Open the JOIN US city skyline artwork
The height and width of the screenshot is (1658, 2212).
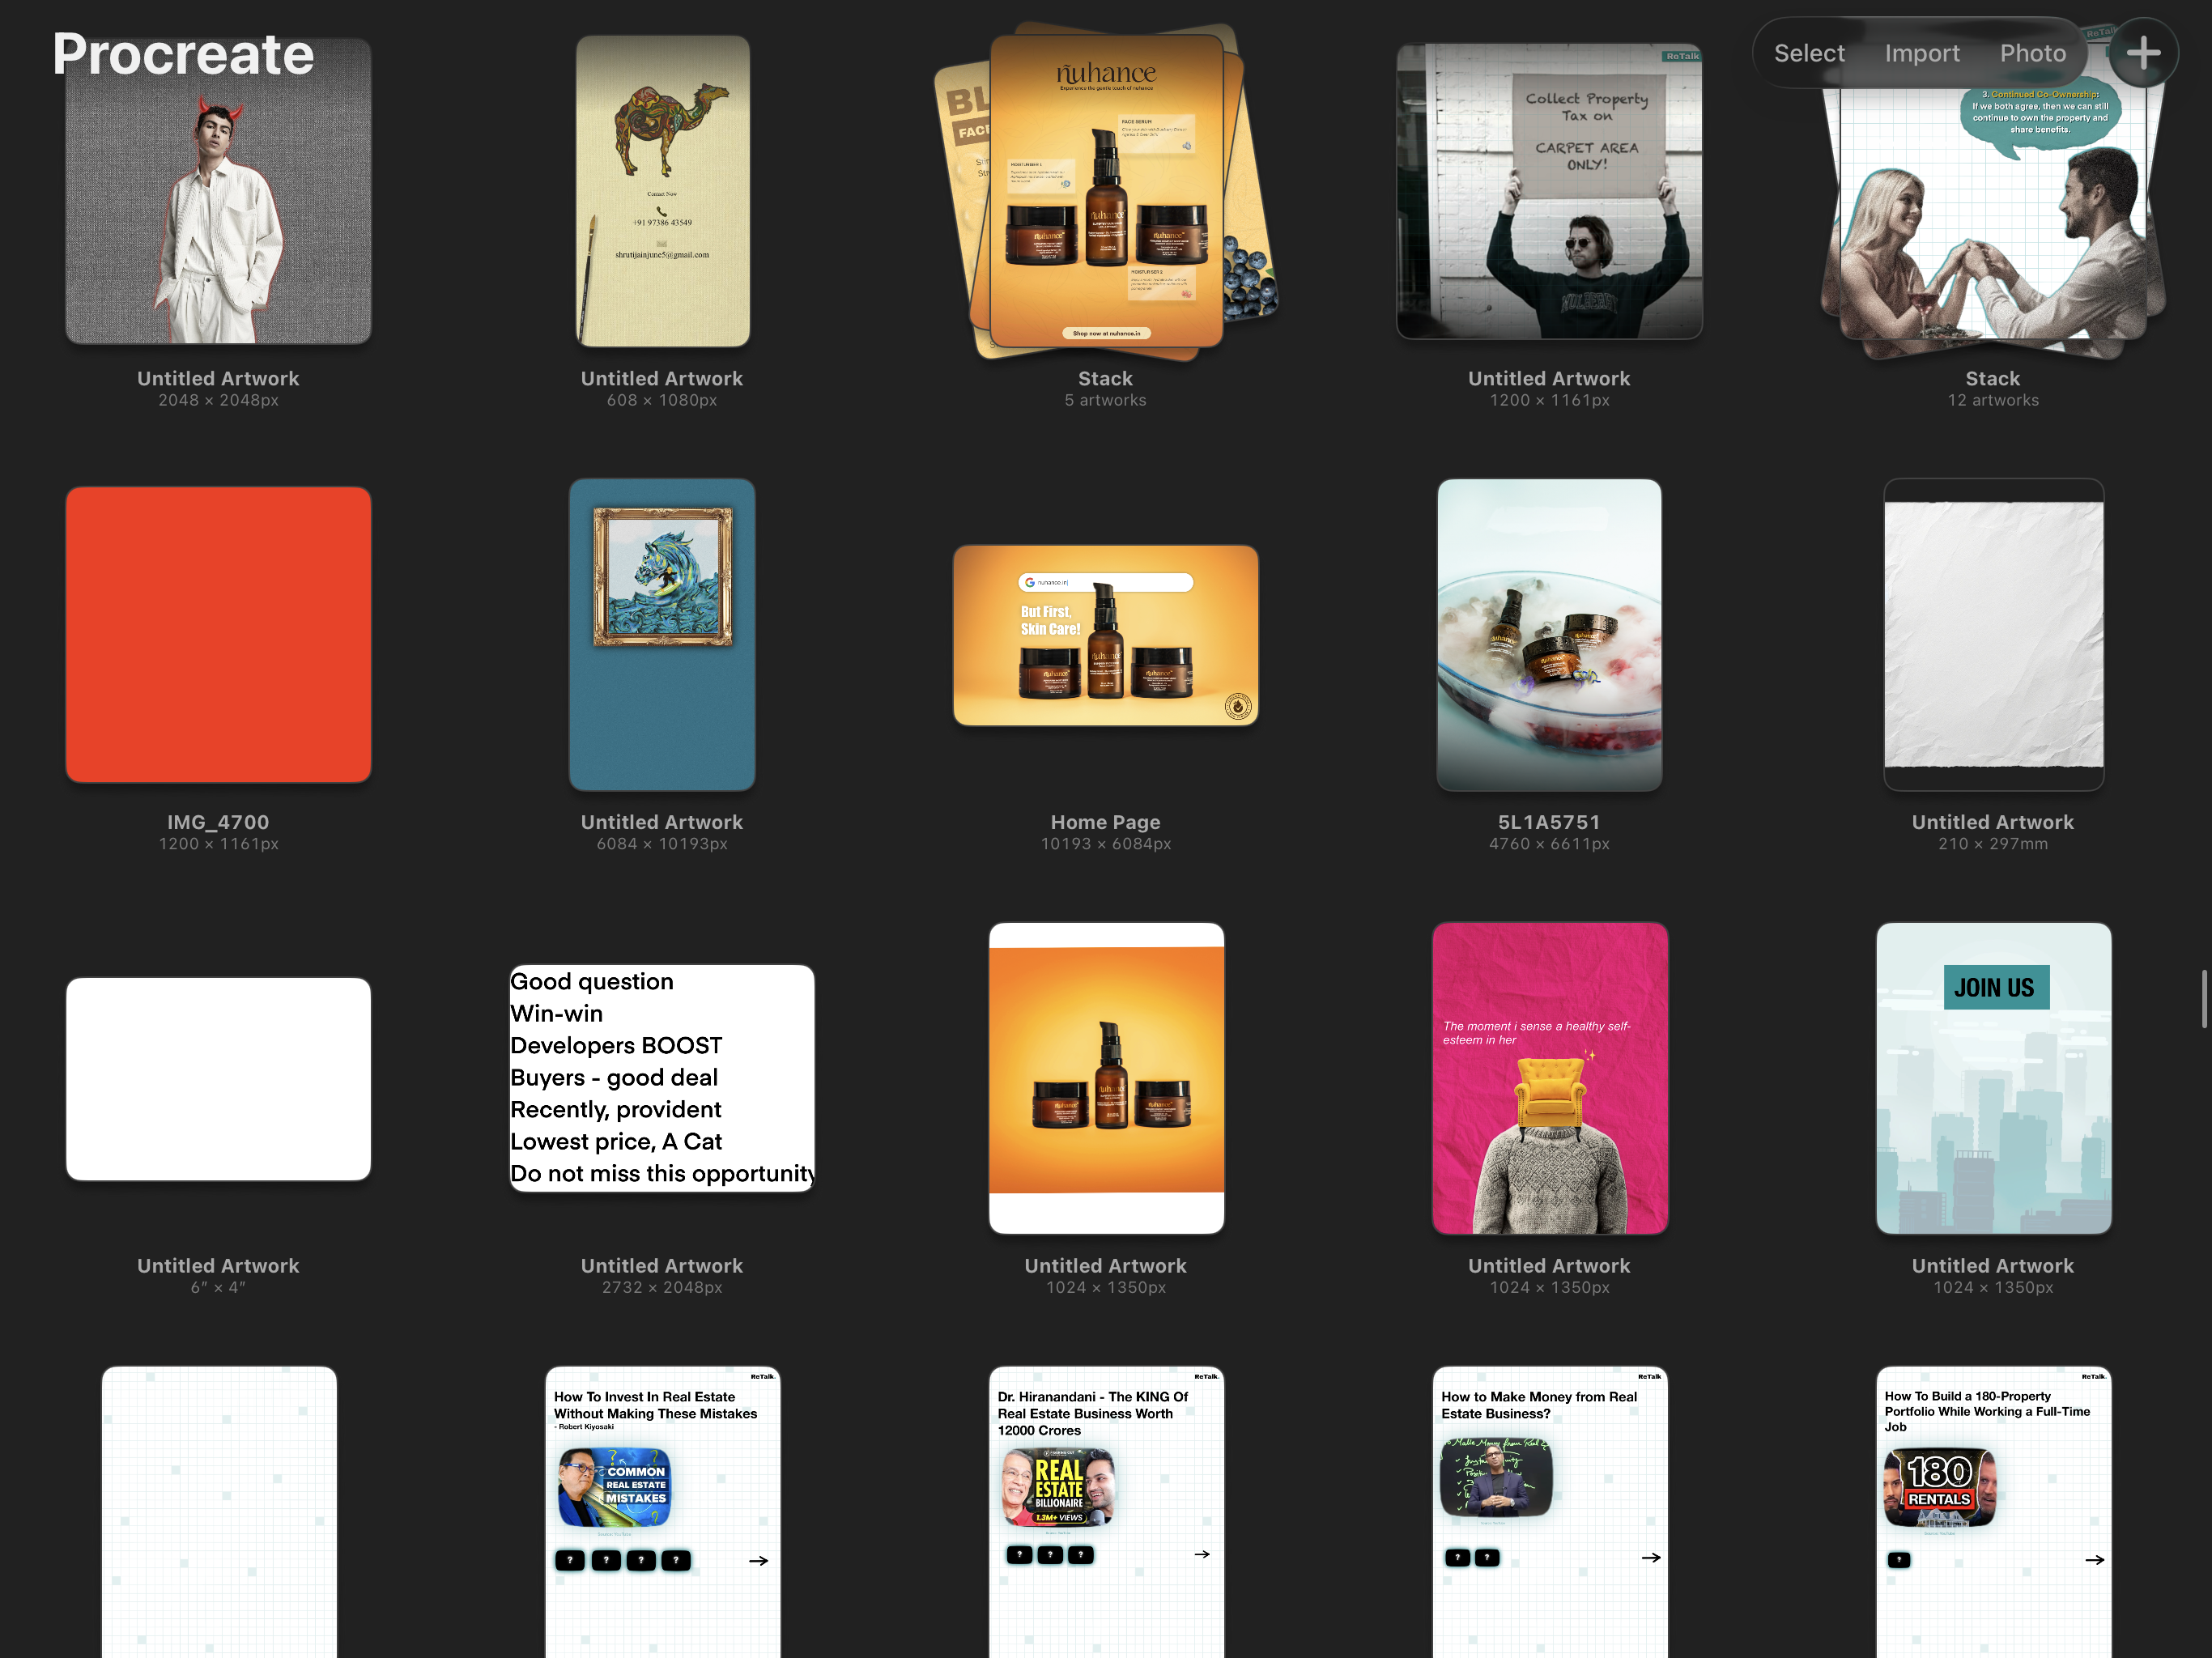coord(1992,1077)
